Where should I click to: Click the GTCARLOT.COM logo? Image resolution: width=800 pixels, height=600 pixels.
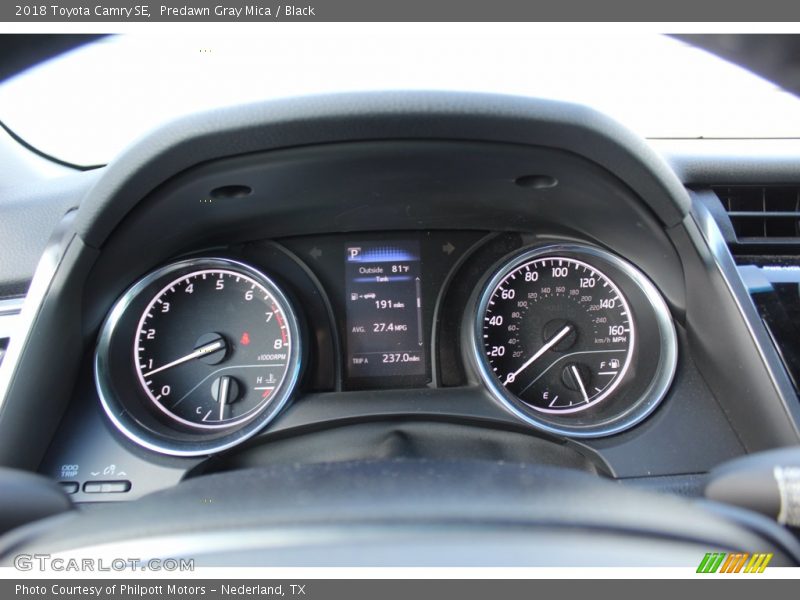(104, 563)
